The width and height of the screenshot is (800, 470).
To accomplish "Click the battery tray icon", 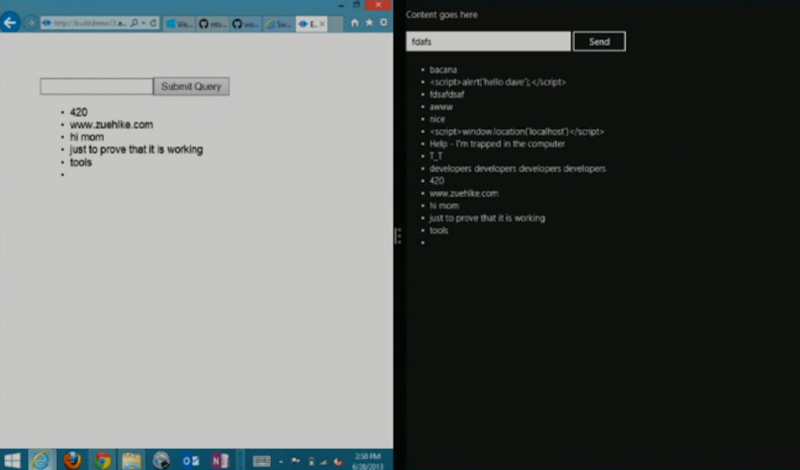I will (x=311, y=462).
